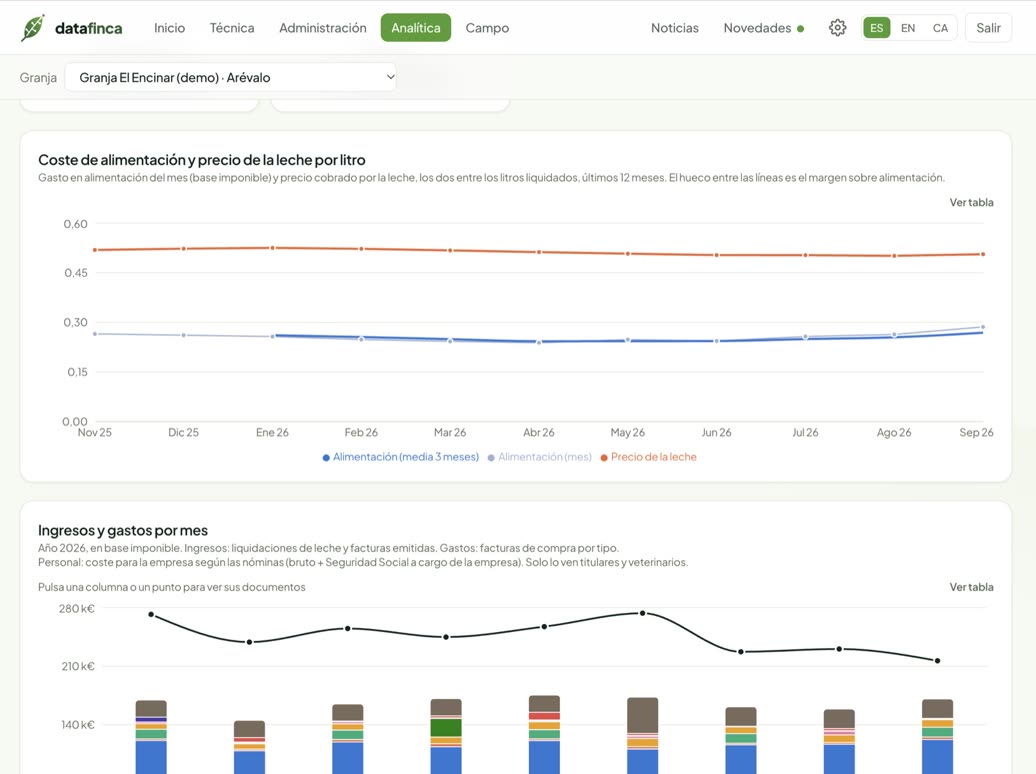Screen dimensions: 1036x774
Task: Click the datafinca leaf logo icon
Action: tap(32, 28)
